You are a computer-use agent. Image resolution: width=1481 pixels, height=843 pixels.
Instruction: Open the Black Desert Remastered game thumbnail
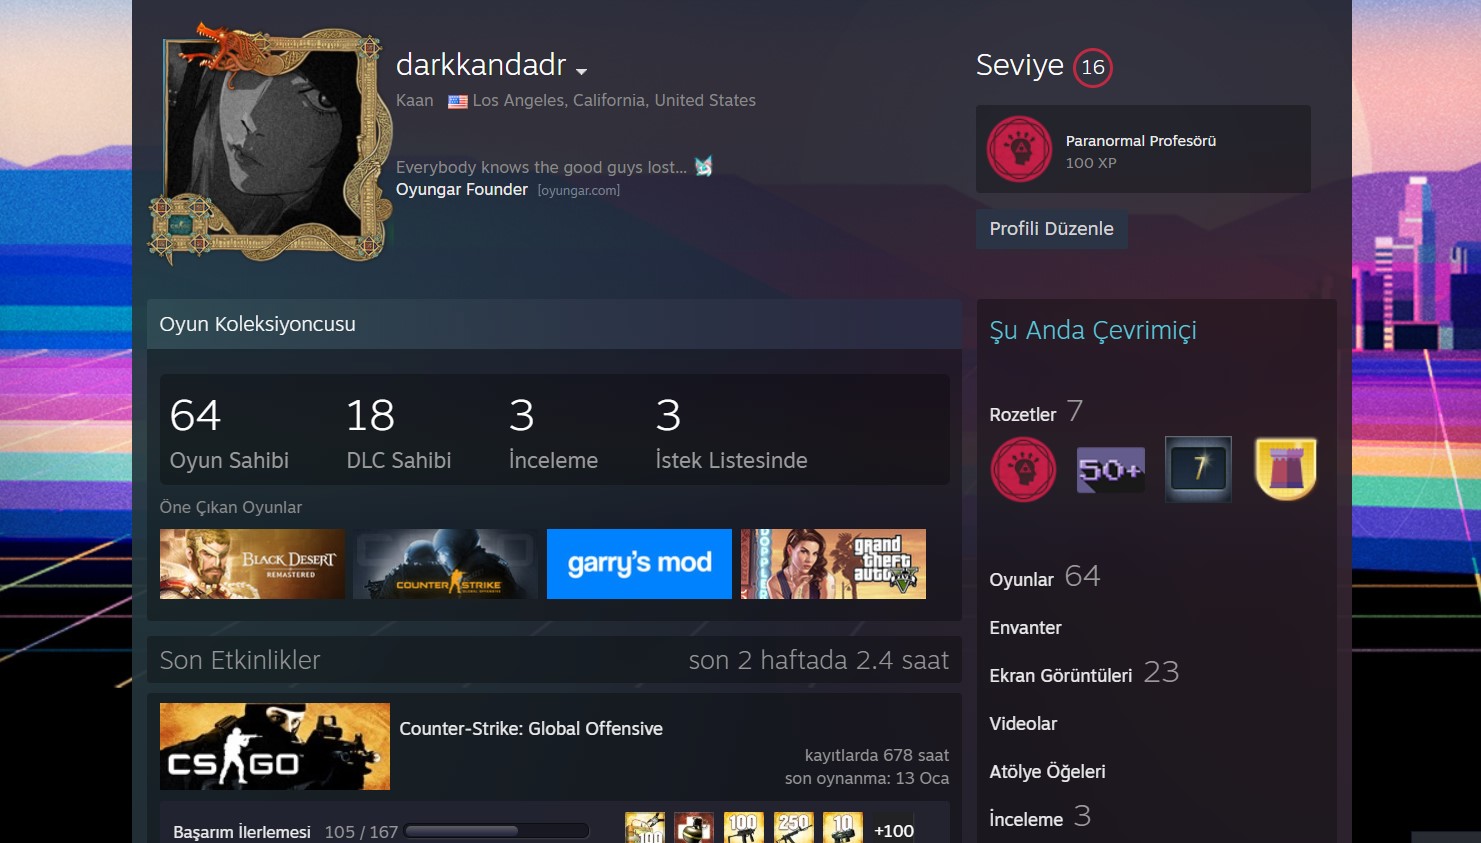tap(252, 564)
